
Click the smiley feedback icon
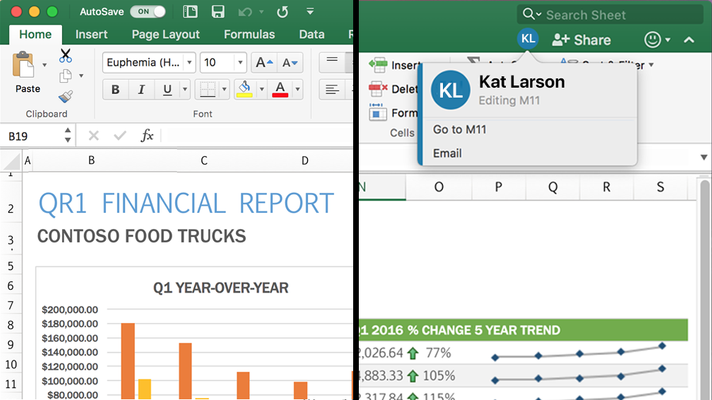tap(653, 40)
